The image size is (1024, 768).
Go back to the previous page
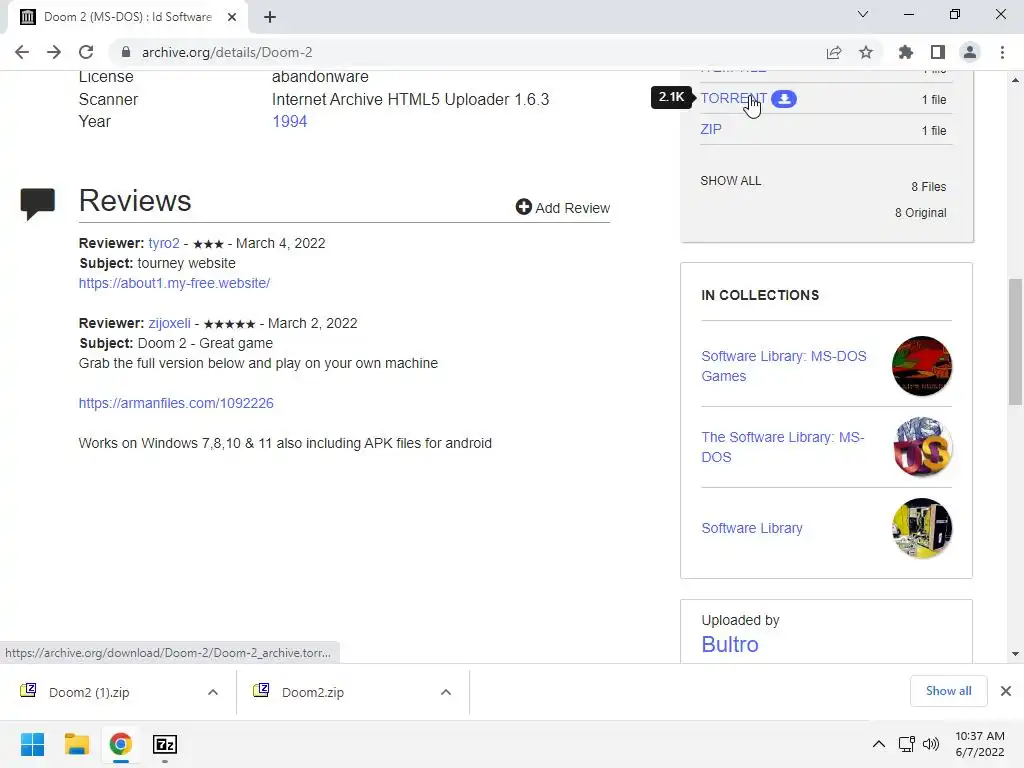click(x=22, y=52)
